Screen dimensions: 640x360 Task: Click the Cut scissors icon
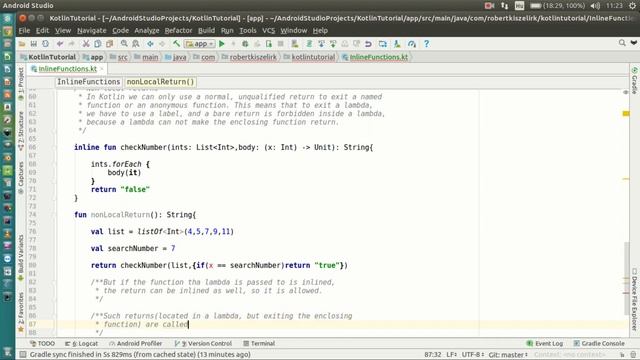click(x=86, y=44)
